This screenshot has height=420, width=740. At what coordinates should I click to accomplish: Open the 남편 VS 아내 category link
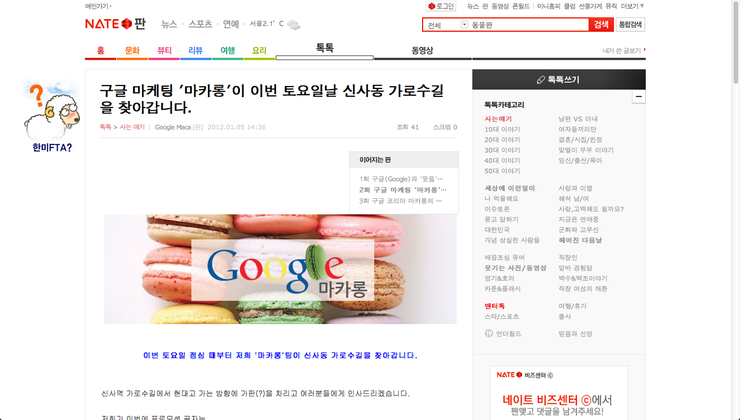(x=578, y=118)
